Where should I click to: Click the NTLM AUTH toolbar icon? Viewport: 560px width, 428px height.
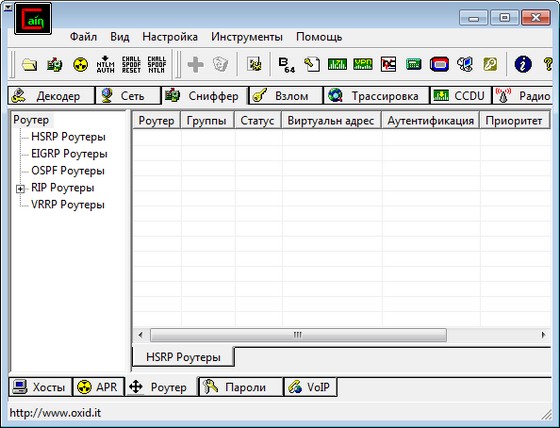(x=106, y=65)
